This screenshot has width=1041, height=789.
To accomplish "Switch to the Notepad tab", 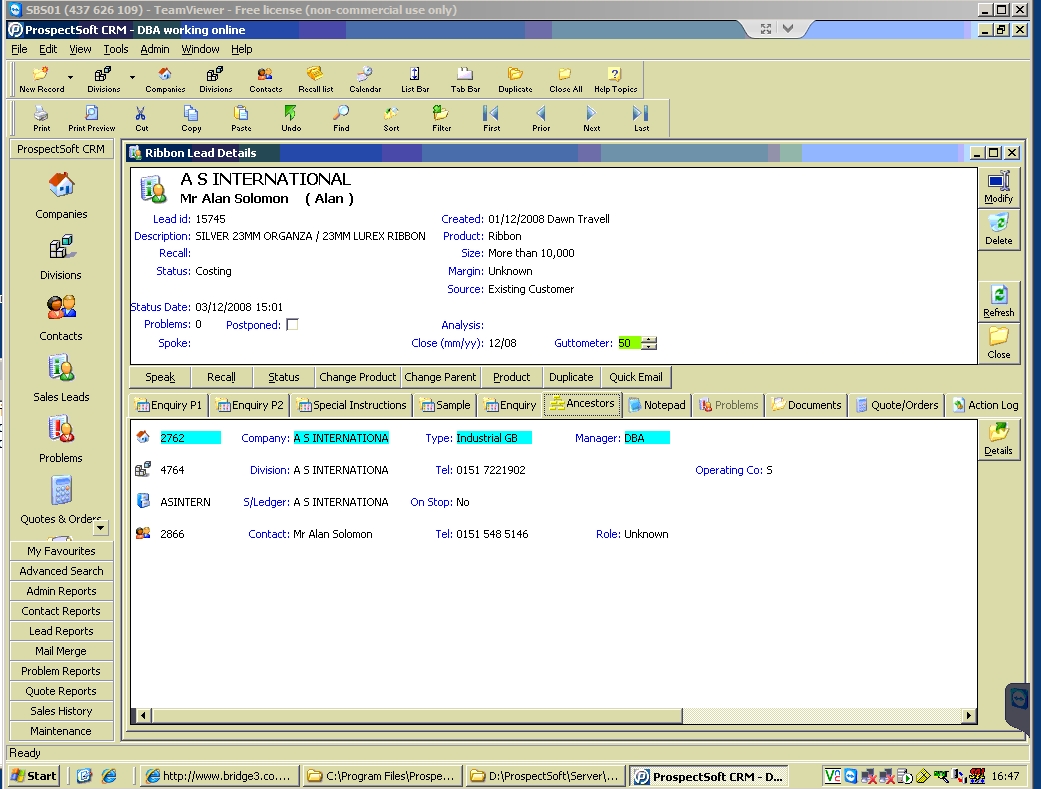I will [x=657, y=405].
